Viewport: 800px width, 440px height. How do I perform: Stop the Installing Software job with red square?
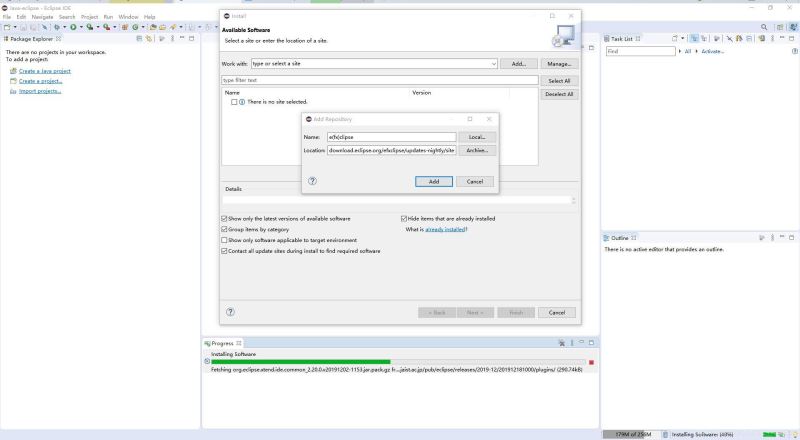click(591, 362)
